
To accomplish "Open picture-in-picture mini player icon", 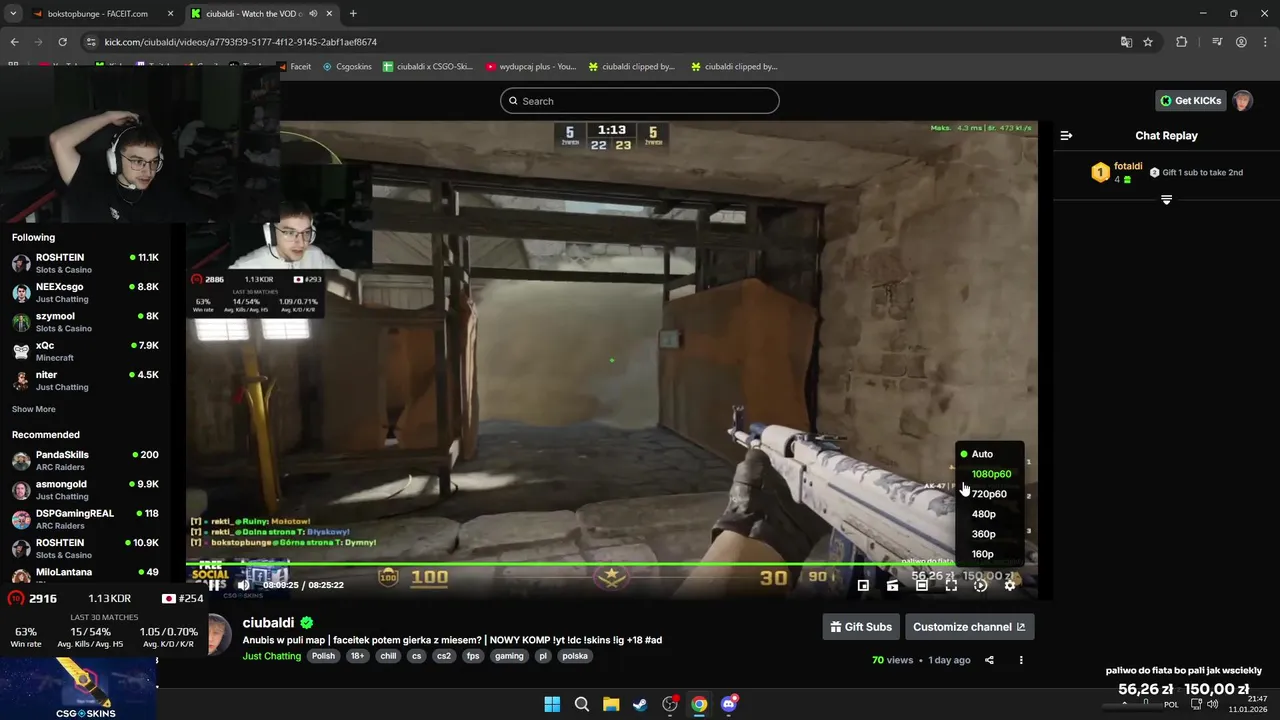I will (863, 585).
